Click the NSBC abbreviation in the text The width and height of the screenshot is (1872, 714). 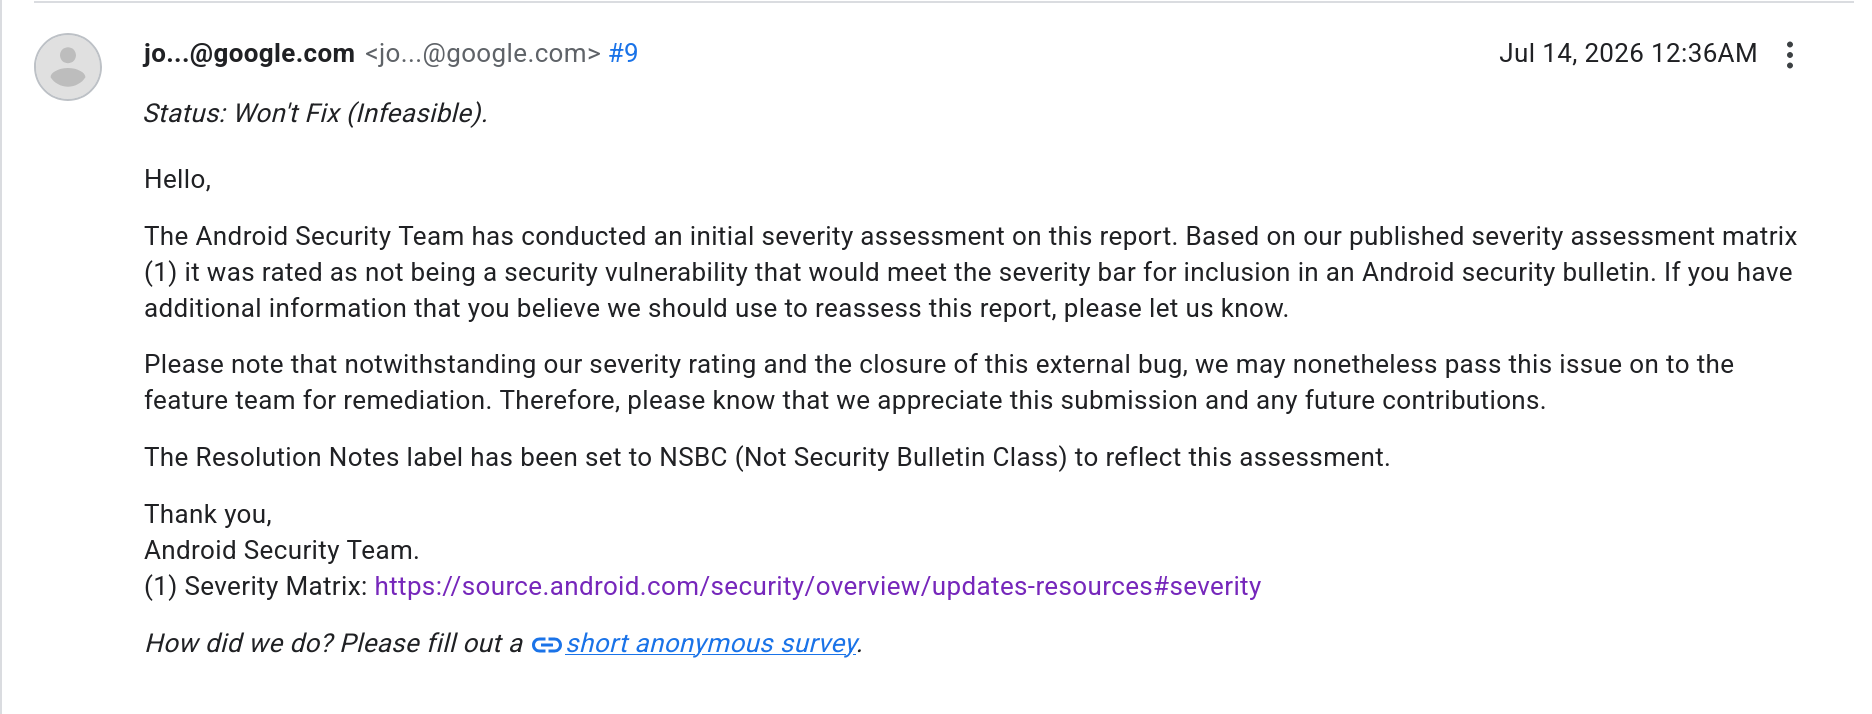pyautogui.click(x=693, y=457)
